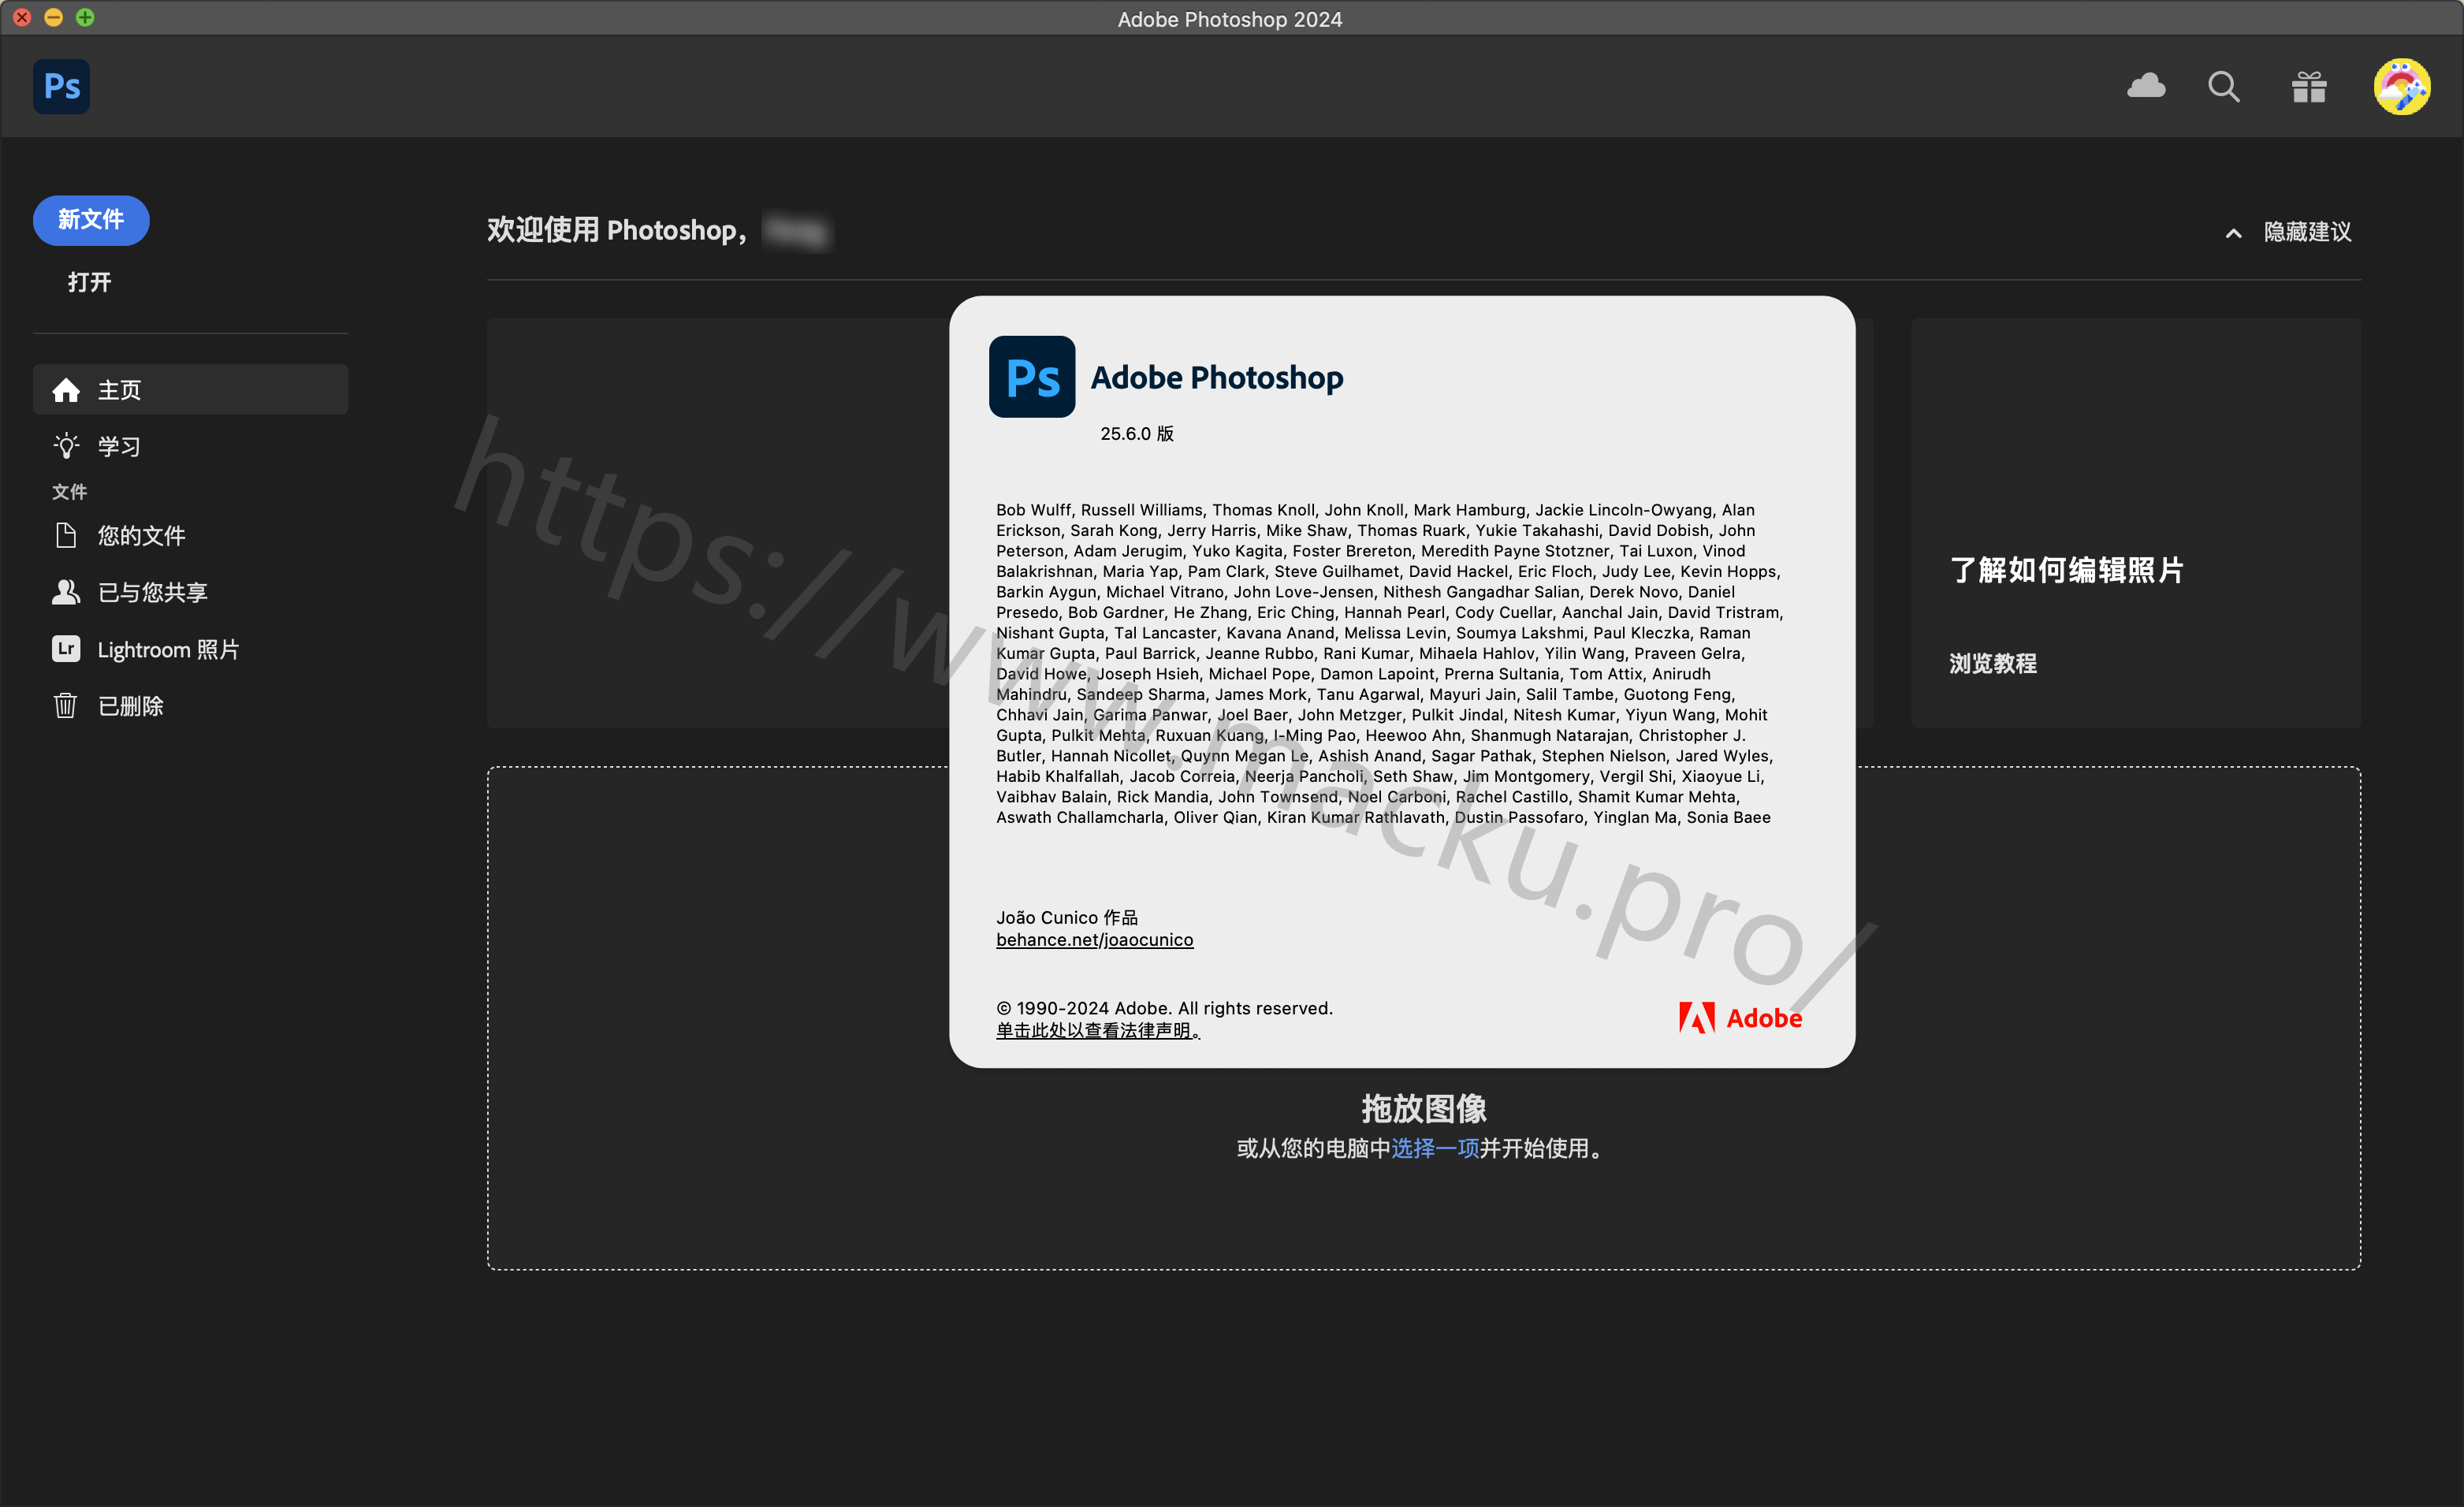Open the search magnifier icon
2464x1507 pixels.
[2223, 87]
